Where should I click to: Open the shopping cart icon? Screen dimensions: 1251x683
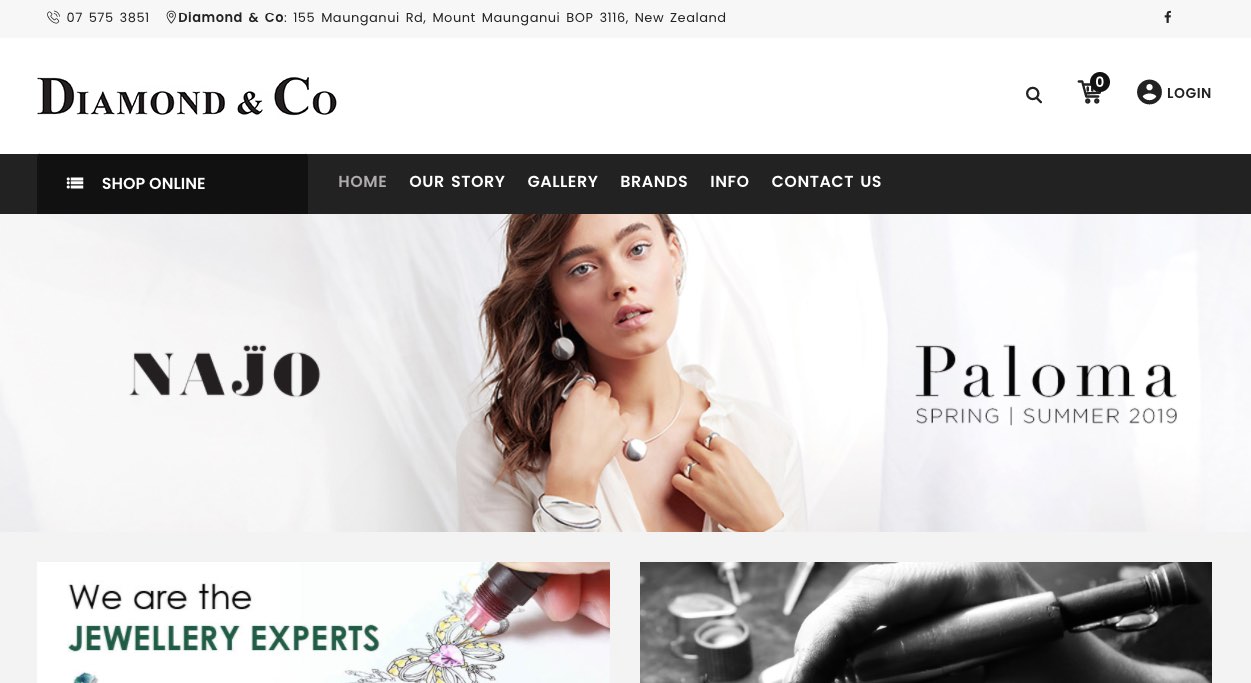coord(1090,93)
